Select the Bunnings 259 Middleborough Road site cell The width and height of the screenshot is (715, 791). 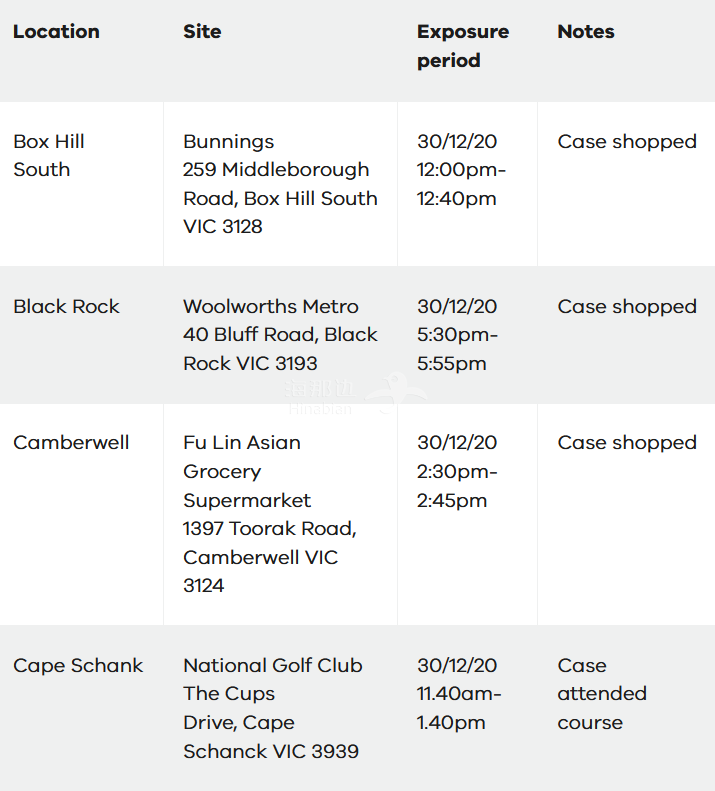[x=280, y=184]
